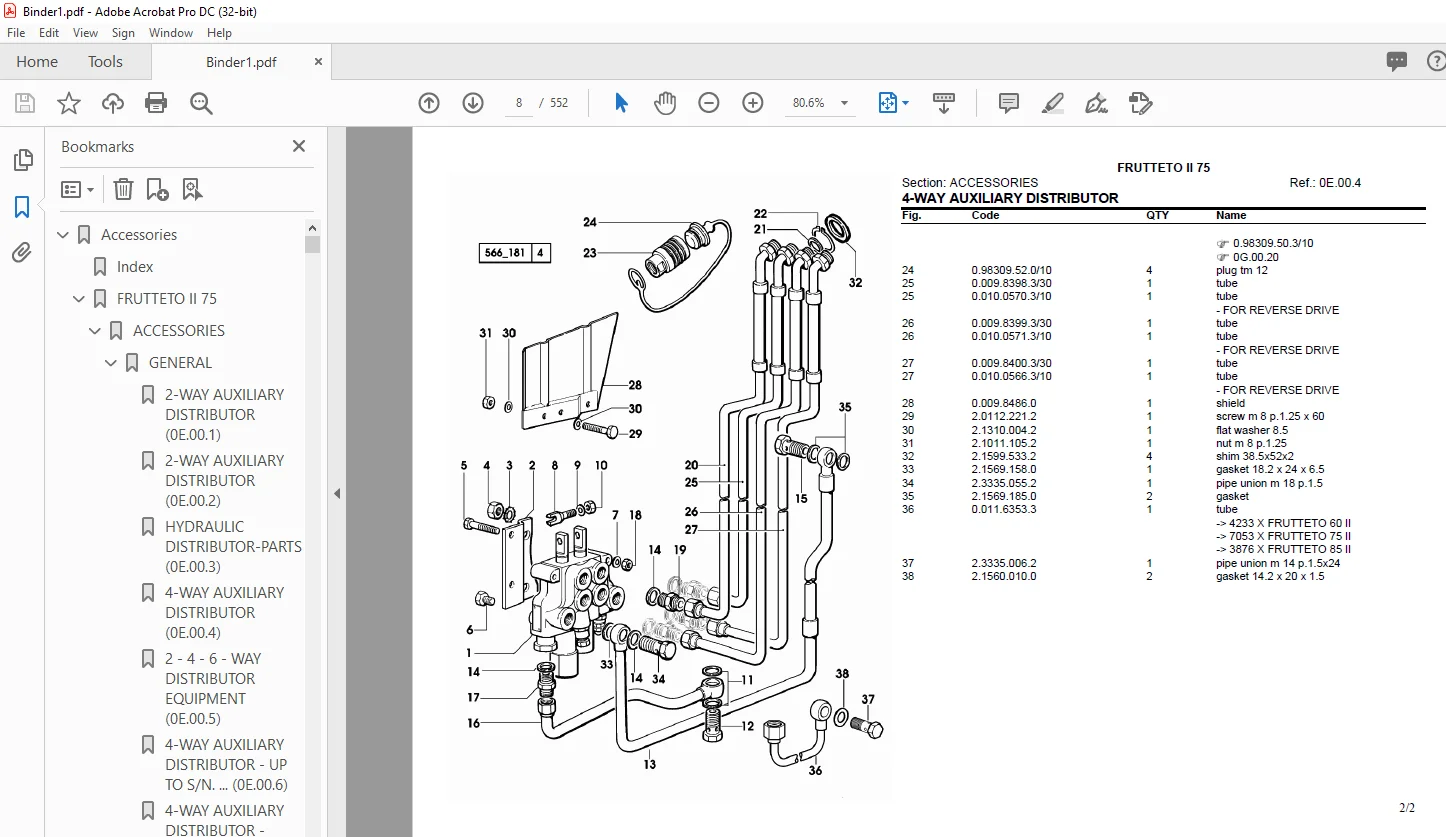
Task: Add a new bookmark icon
Action: tap(157, 189)
